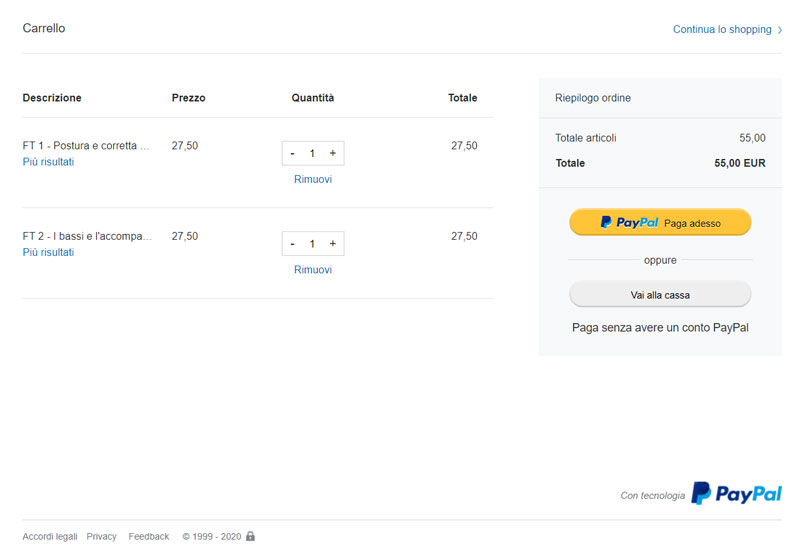The image size is (800, 559).
Task: Click the FT 2 - I bassi item description
Action: tap(87, 236)
